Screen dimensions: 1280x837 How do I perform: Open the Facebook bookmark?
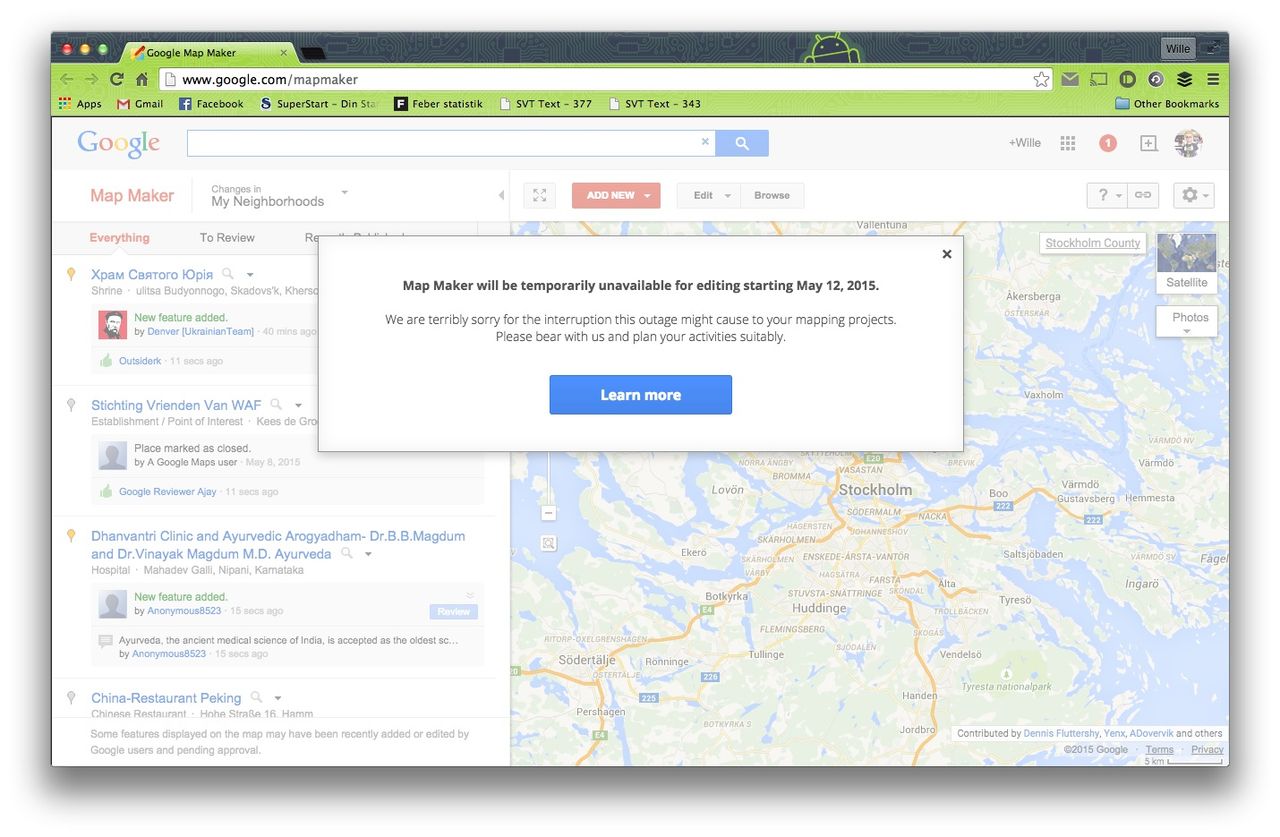click(211, 103)
